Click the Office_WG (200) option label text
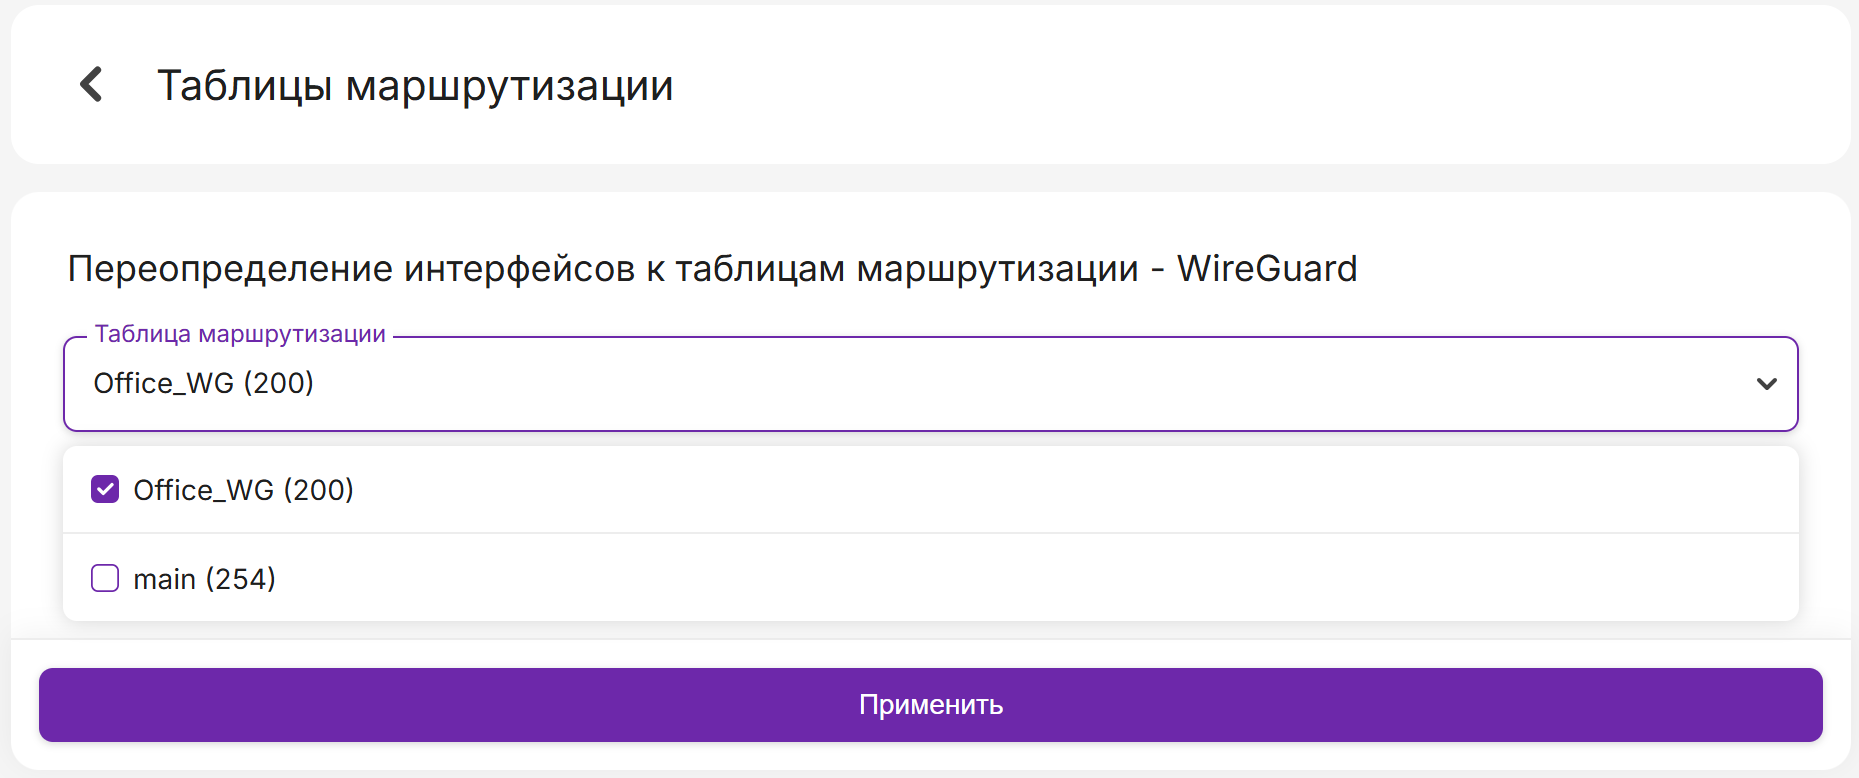 coord(244,490)
